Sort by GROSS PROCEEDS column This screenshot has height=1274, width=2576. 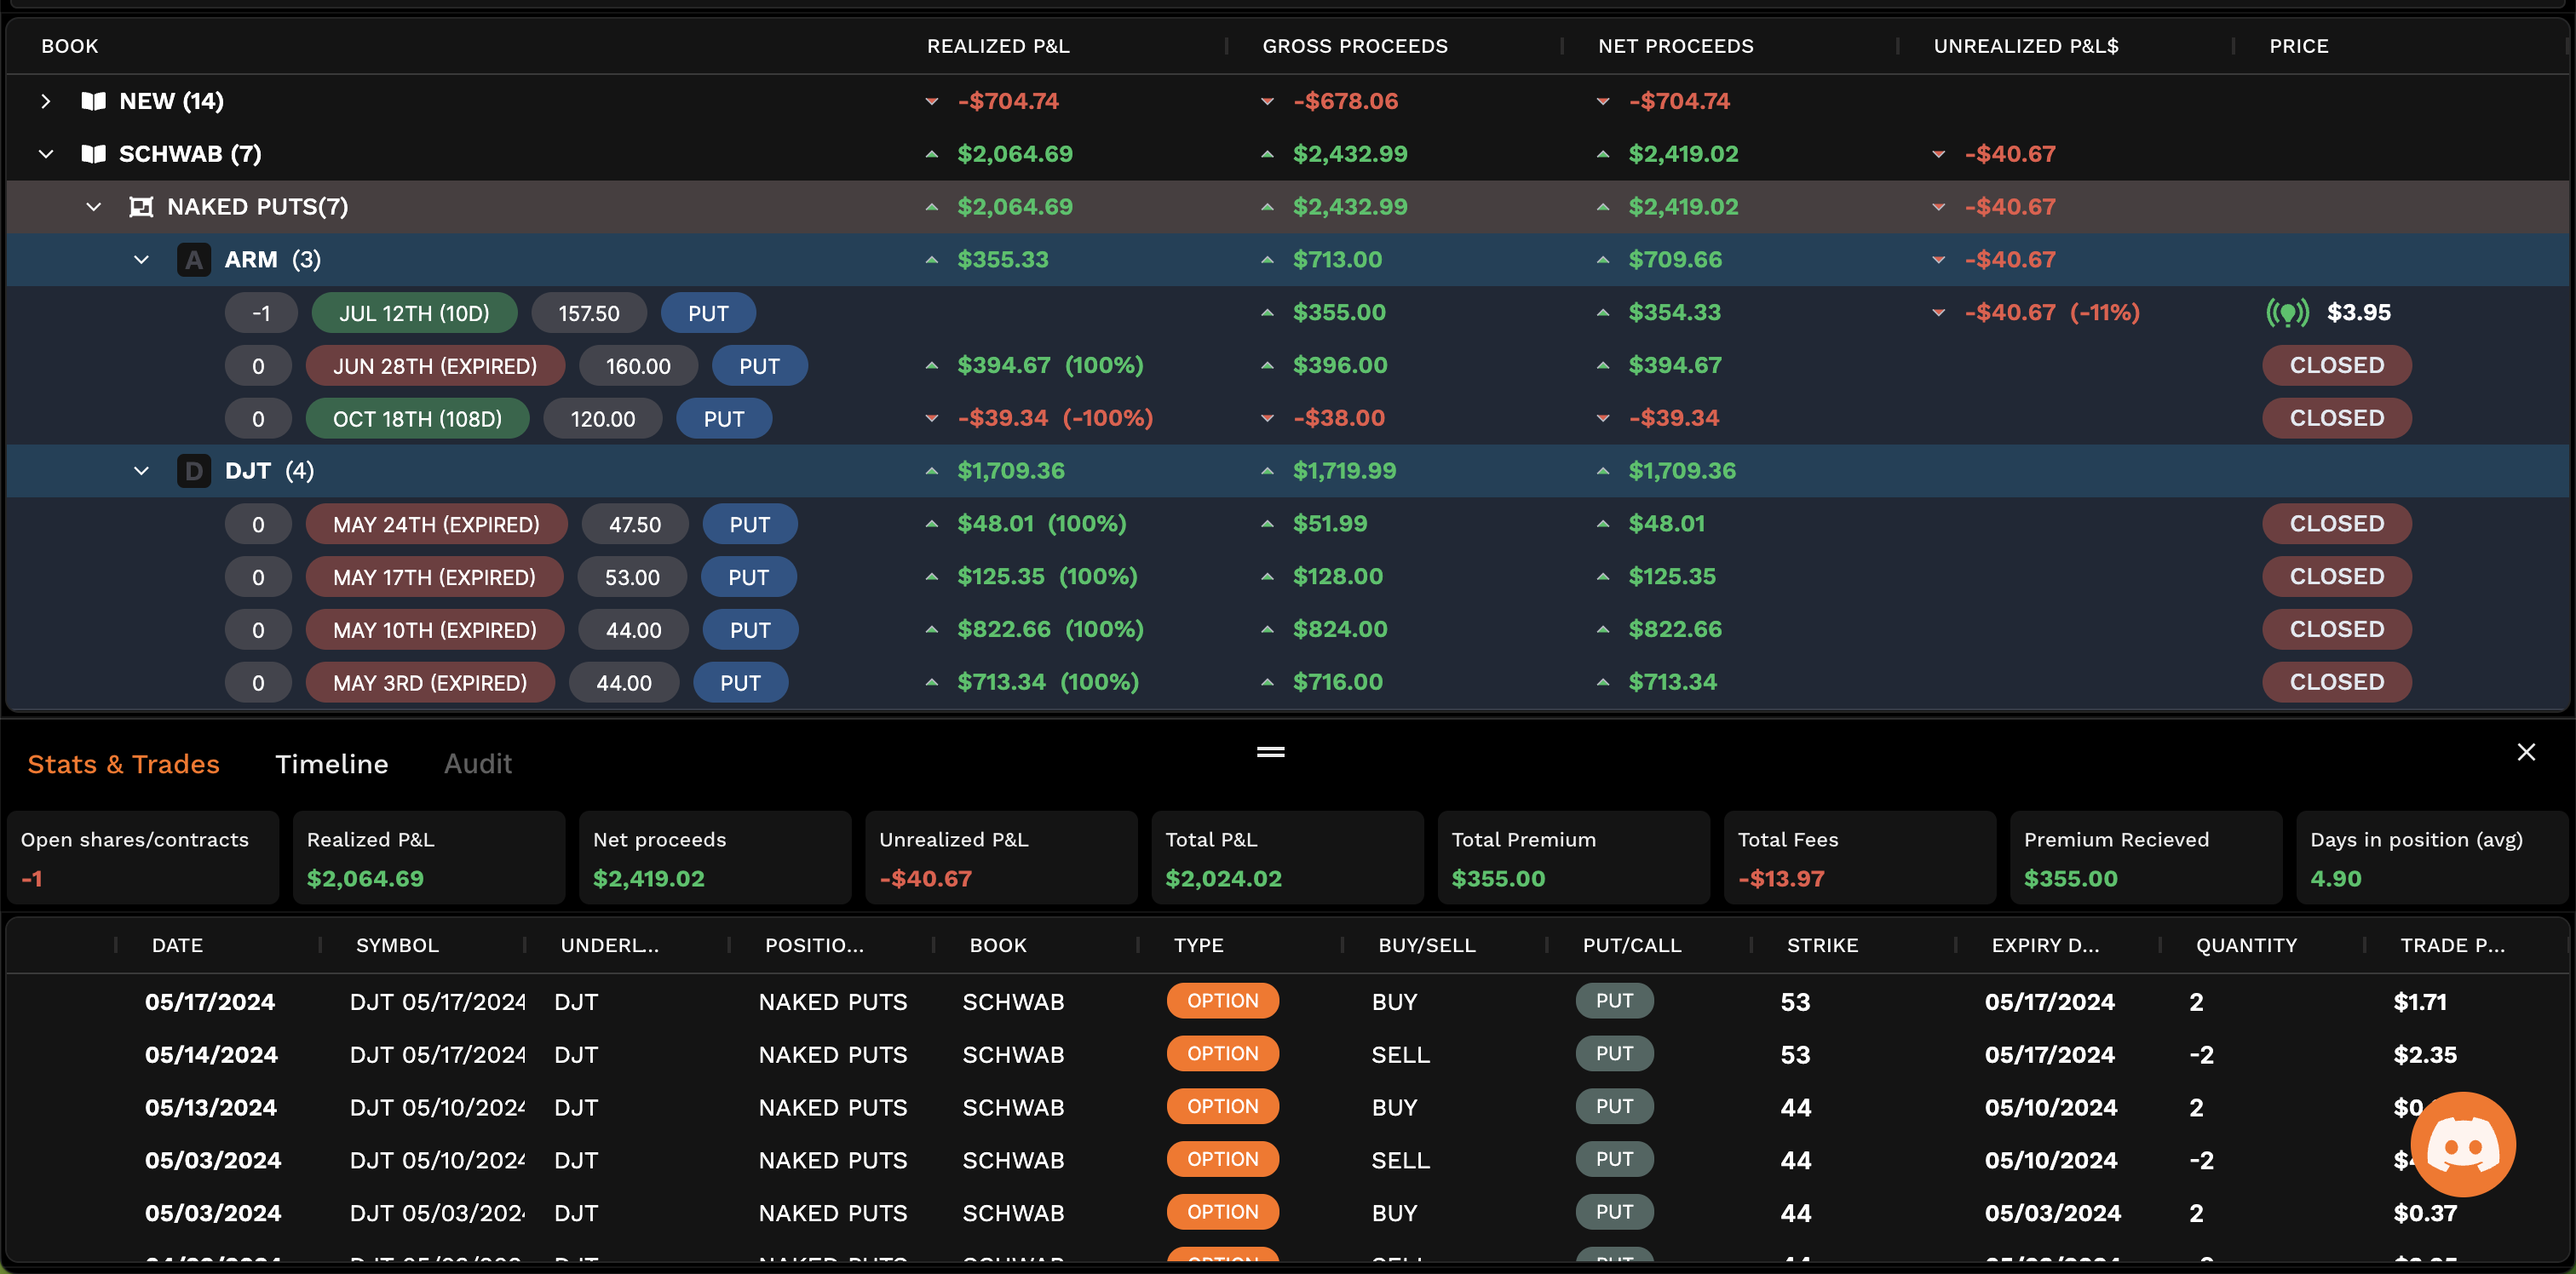pos(1354,46)
